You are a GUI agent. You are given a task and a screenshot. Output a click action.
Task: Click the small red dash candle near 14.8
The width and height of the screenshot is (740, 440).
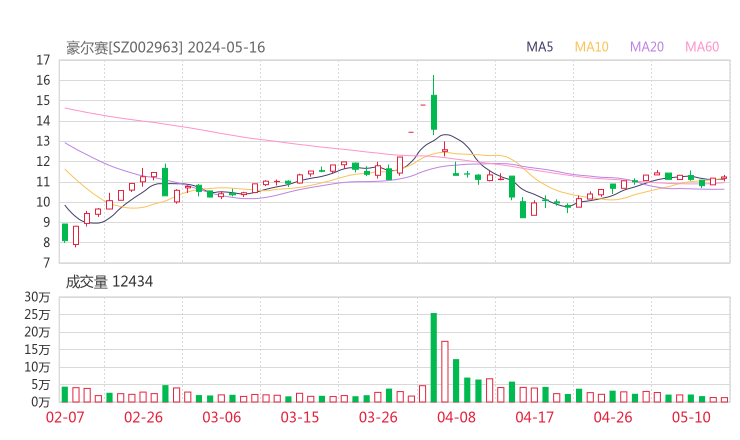[423, 105]
